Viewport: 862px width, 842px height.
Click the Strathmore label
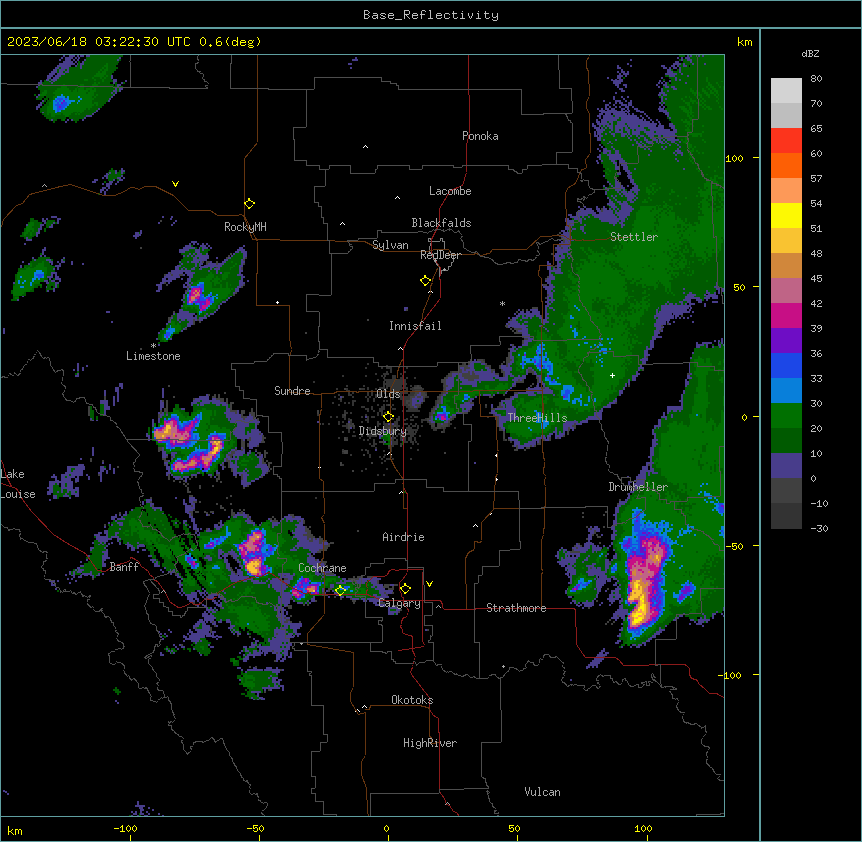(516, 608)
